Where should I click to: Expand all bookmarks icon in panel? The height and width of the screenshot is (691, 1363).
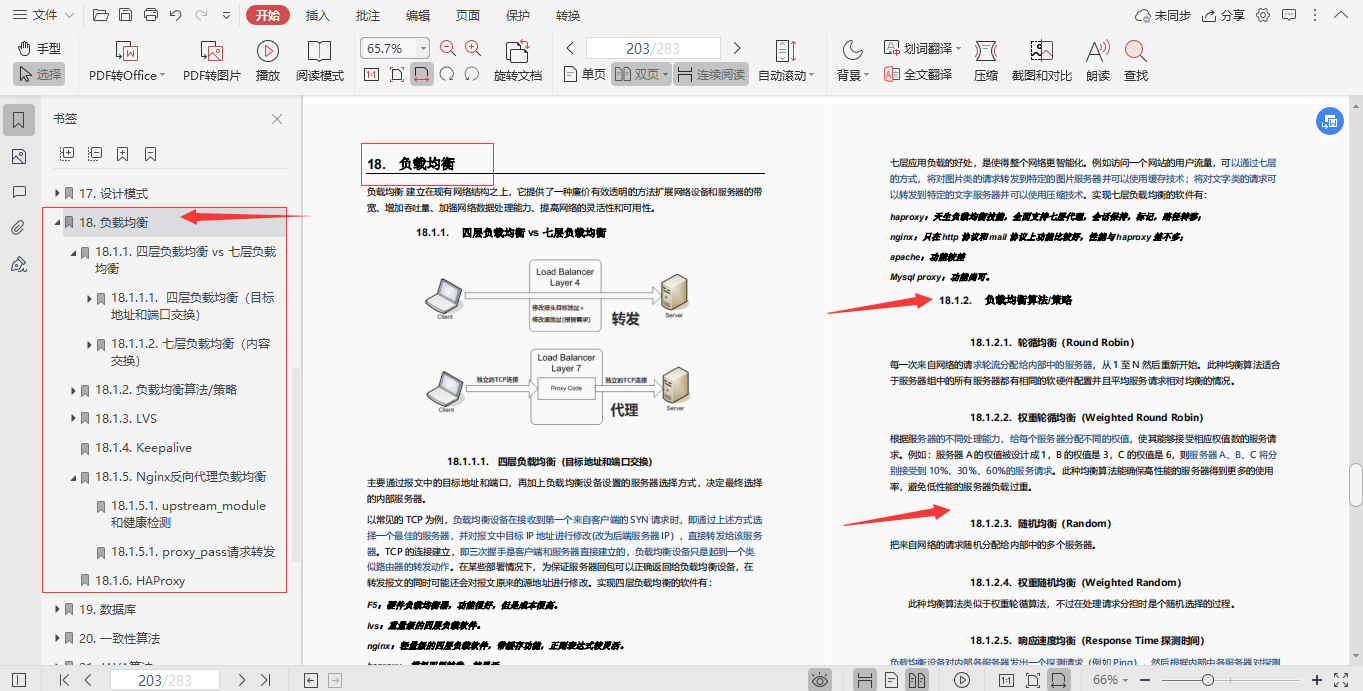tap(67, 154)
